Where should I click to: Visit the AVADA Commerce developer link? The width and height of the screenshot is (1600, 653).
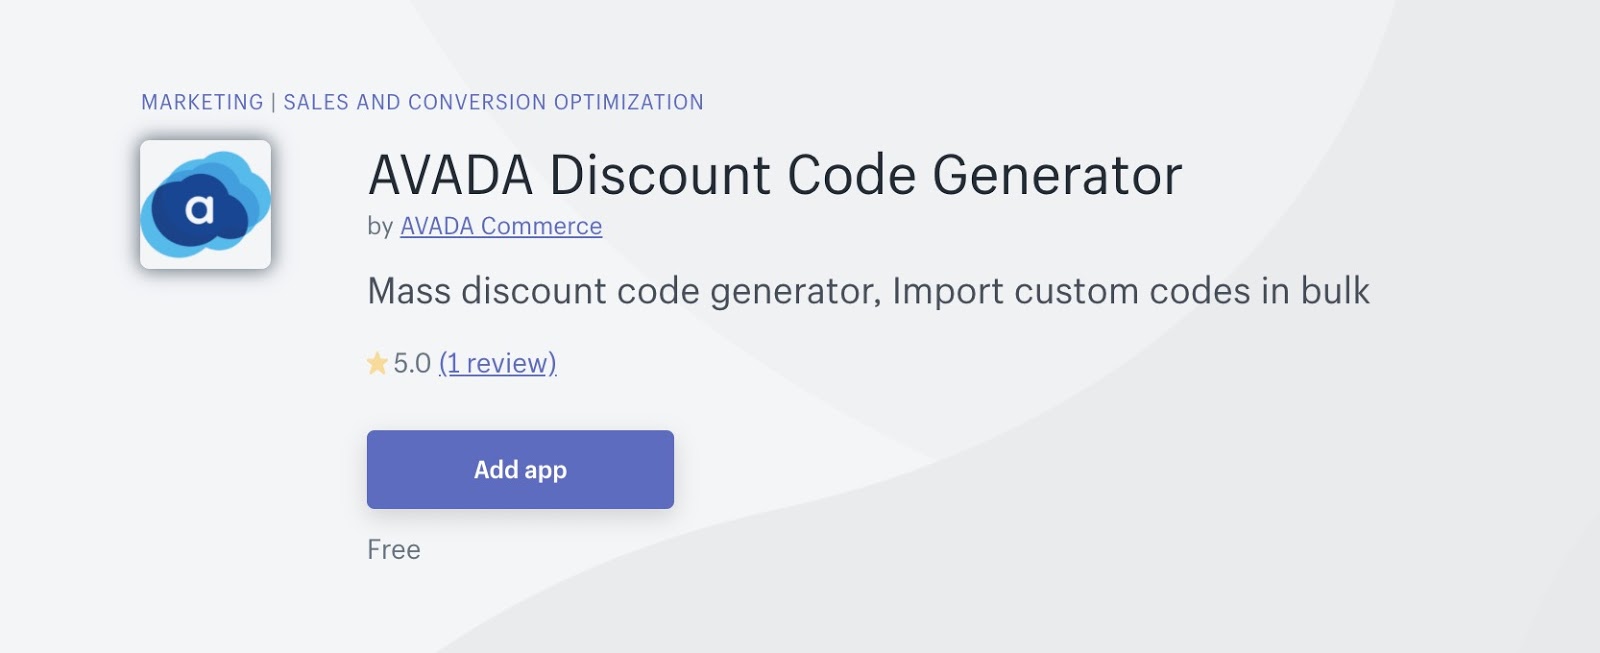point(501,226)
